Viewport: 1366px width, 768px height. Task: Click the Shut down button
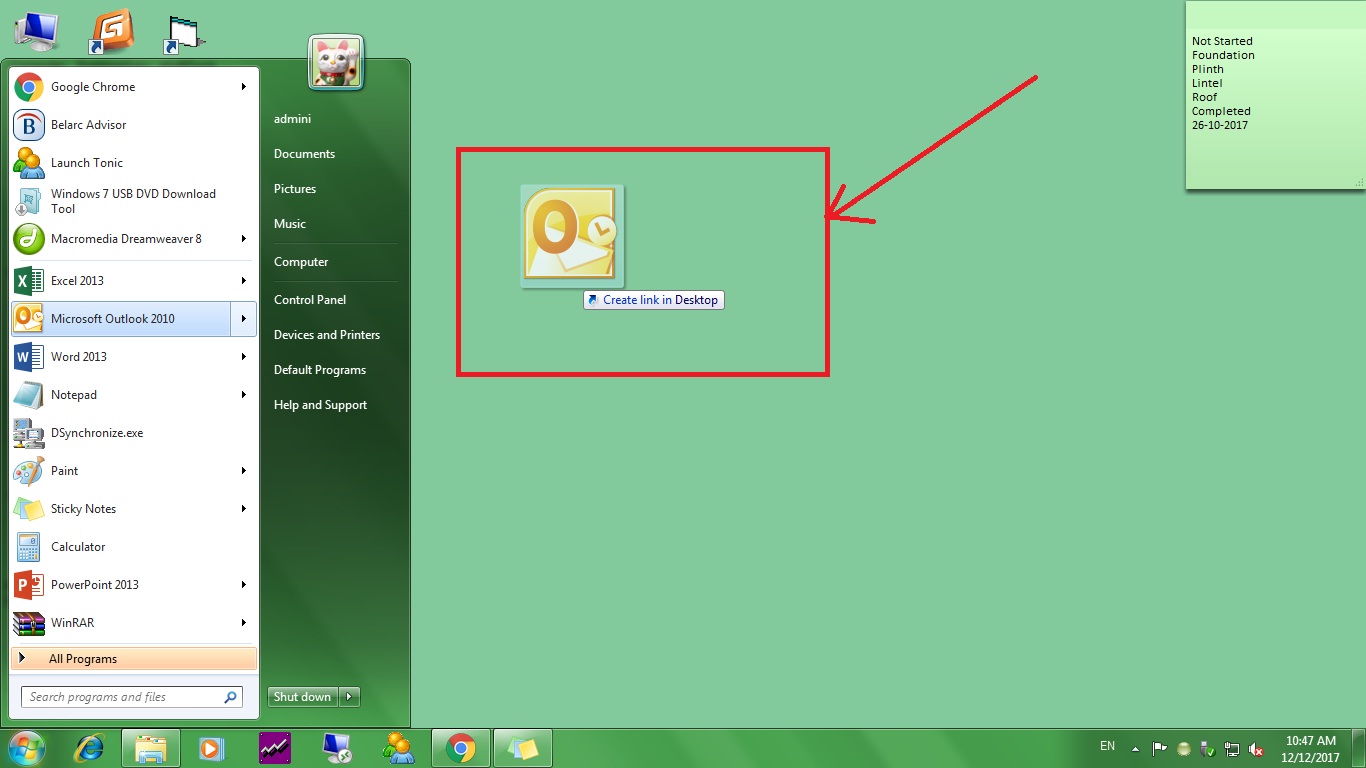(x=303, y=697)
